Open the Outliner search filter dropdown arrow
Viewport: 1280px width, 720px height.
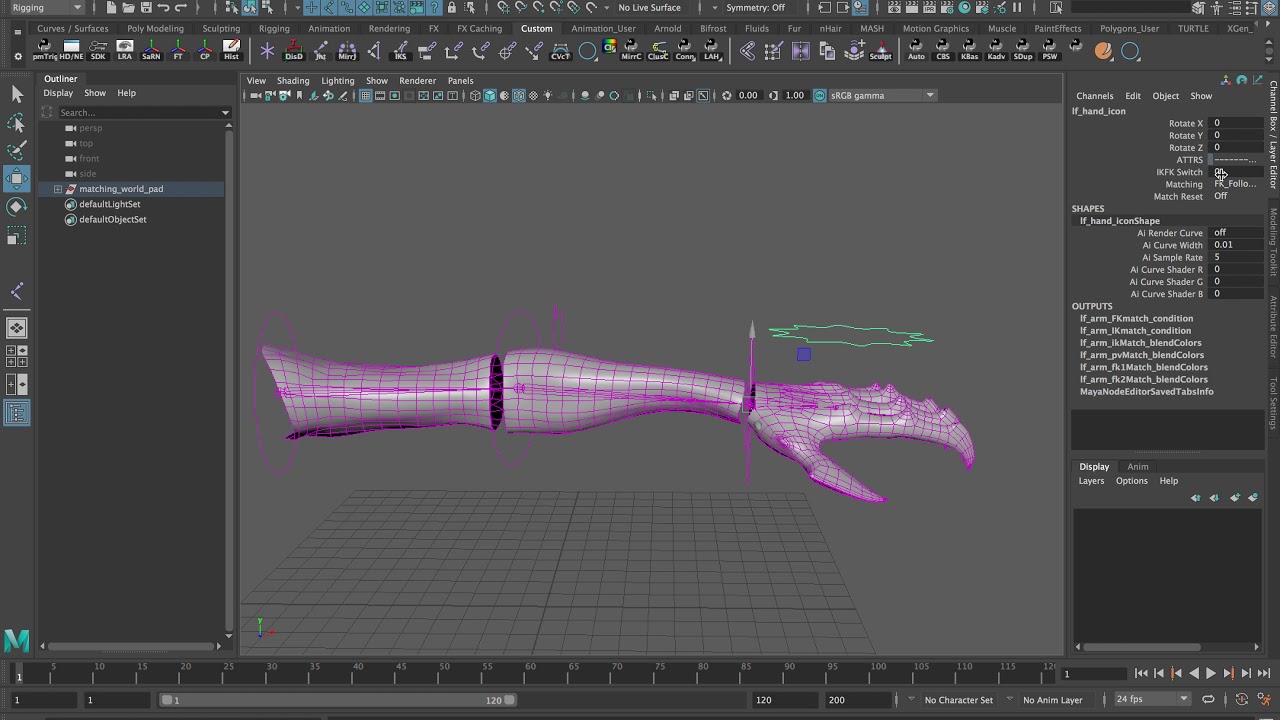(x=225, y=113)
